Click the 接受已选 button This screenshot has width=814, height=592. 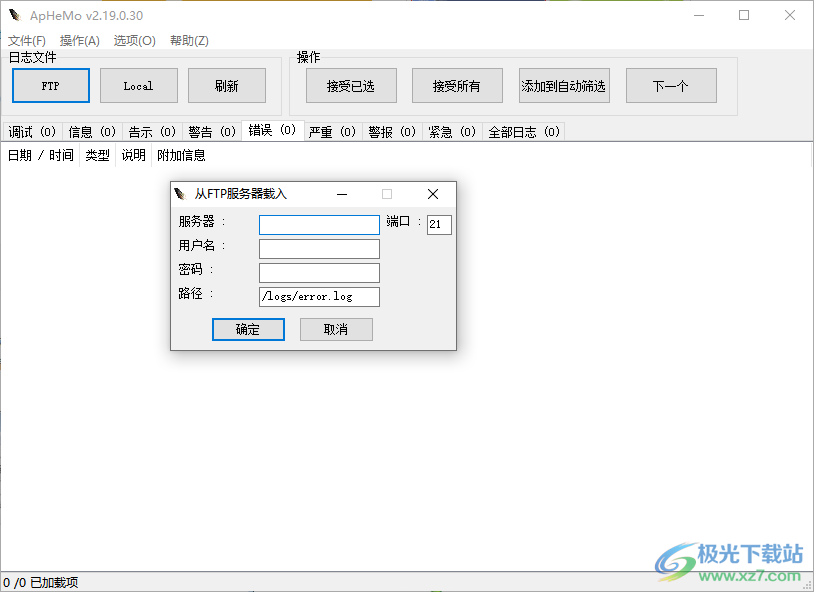[351, 86]
